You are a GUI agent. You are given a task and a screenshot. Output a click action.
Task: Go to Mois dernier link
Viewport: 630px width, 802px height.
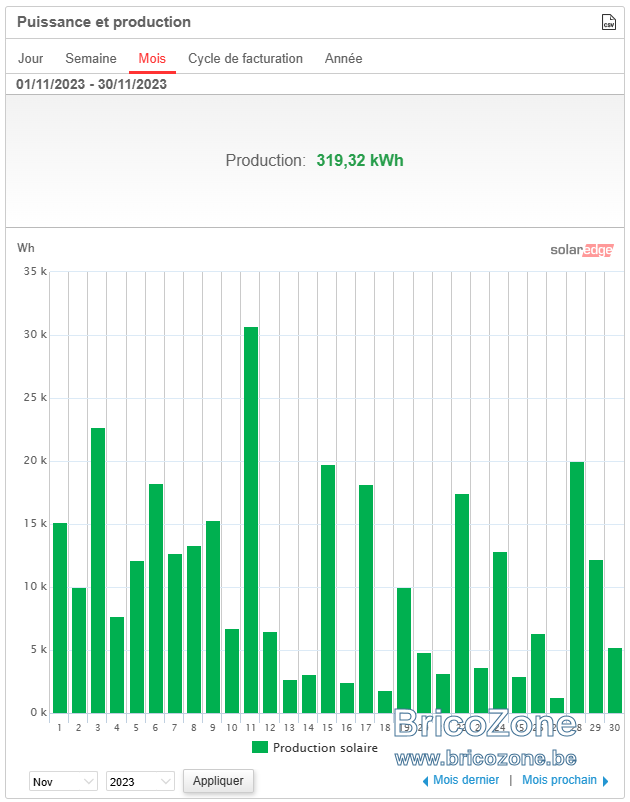tap(466, 780)
